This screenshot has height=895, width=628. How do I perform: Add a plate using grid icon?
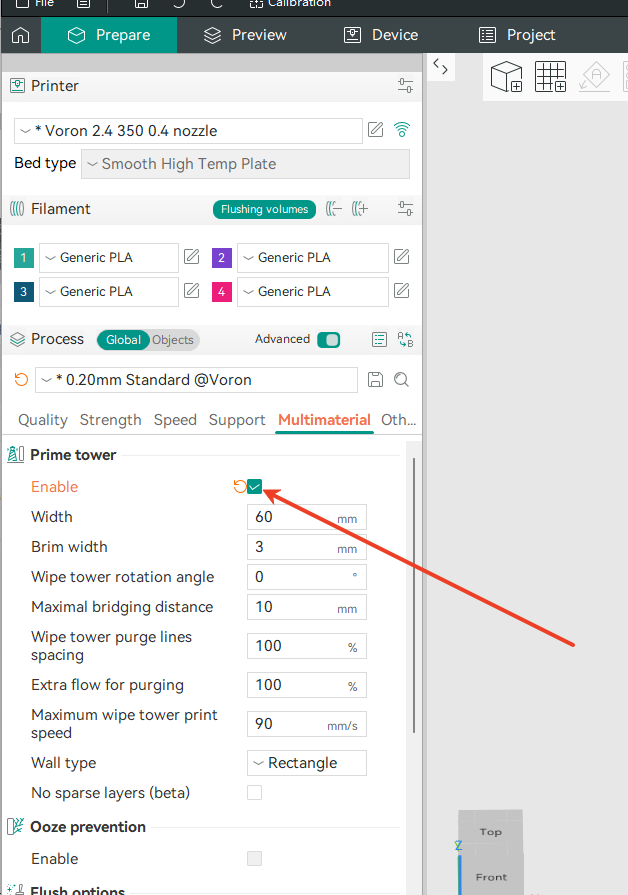point(550,76)
